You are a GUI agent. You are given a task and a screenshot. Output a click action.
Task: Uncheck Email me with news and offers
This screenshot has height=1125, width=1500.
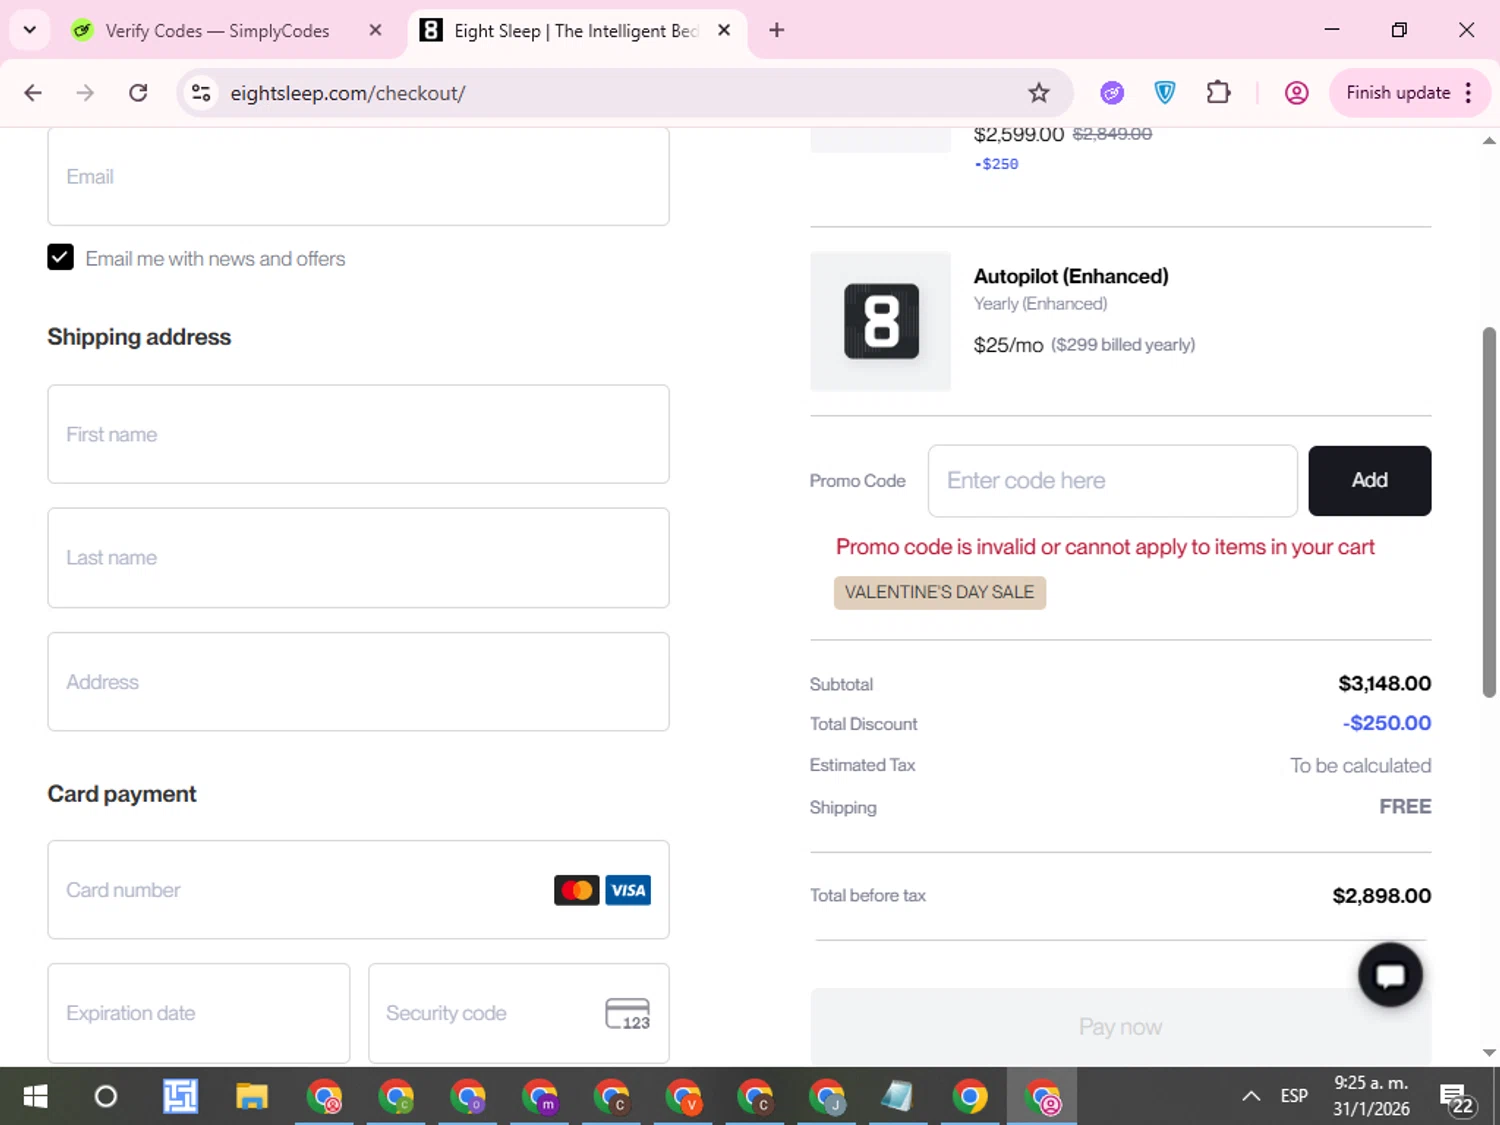pyautogui.click(x=60, y=257)
